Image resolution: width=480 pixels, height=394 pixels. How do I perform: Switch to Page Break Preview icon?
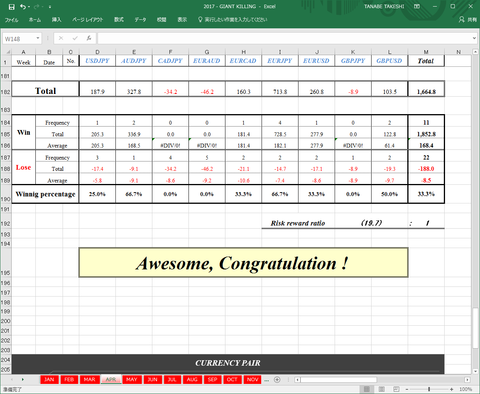coord(396,389)
